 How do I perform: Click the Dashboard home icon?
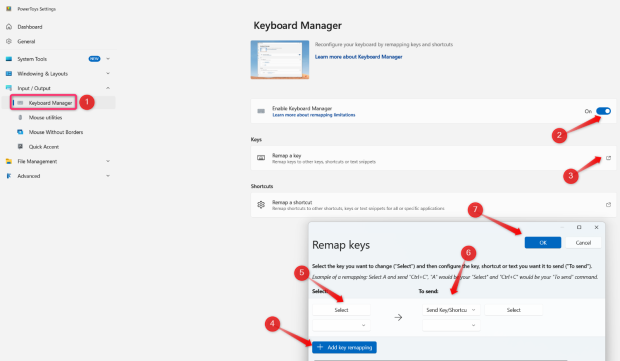pyautogui.click(x=9, y=27)
